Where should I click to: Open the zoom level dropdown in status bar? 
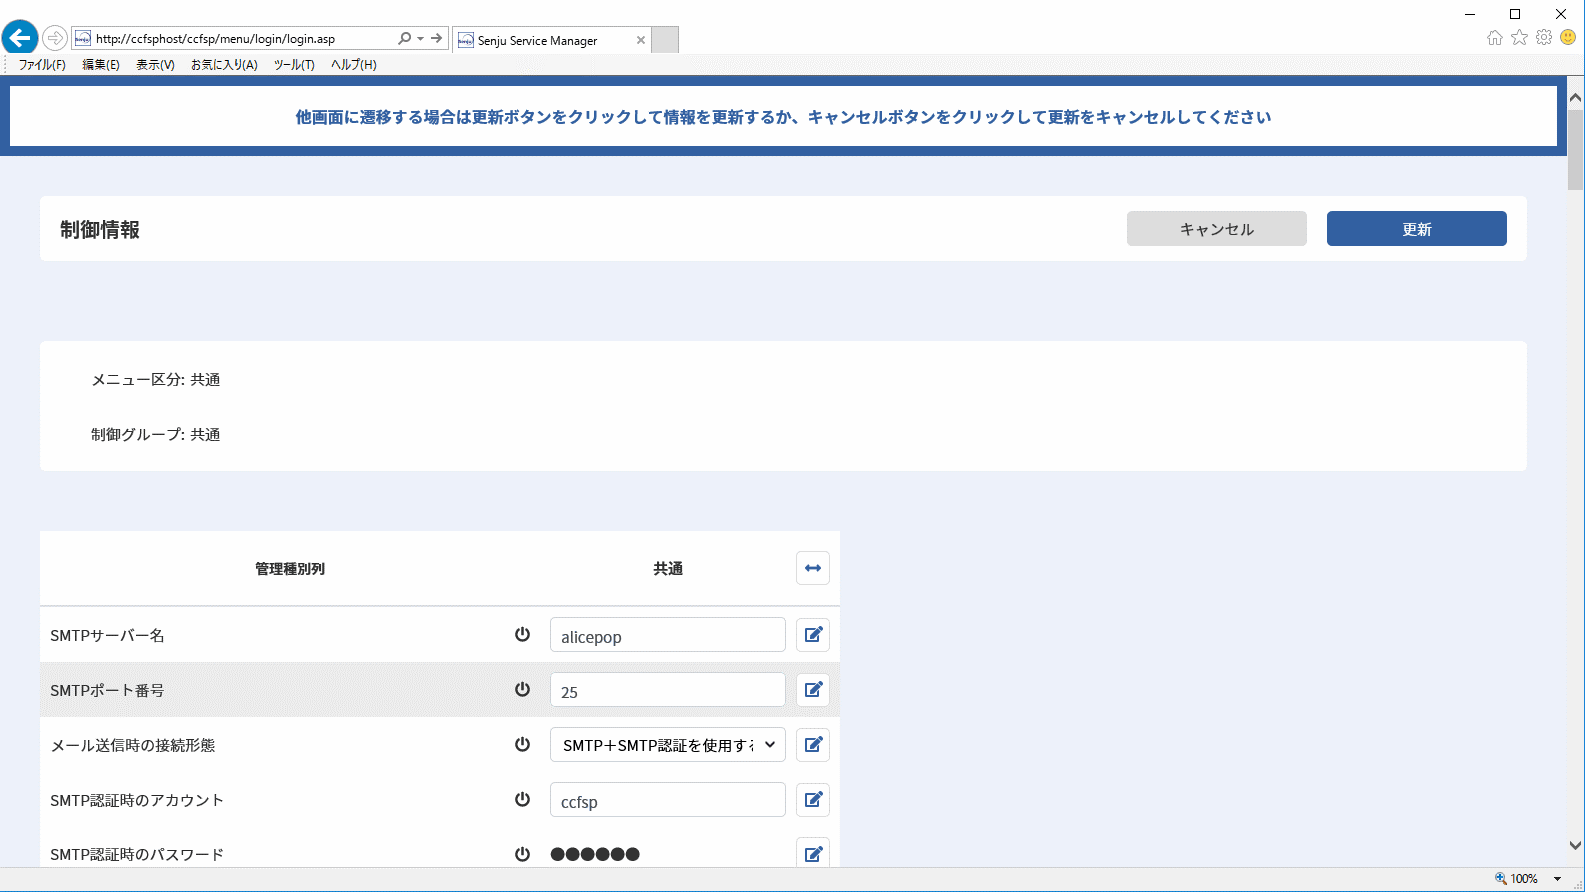coord(1557,879)
